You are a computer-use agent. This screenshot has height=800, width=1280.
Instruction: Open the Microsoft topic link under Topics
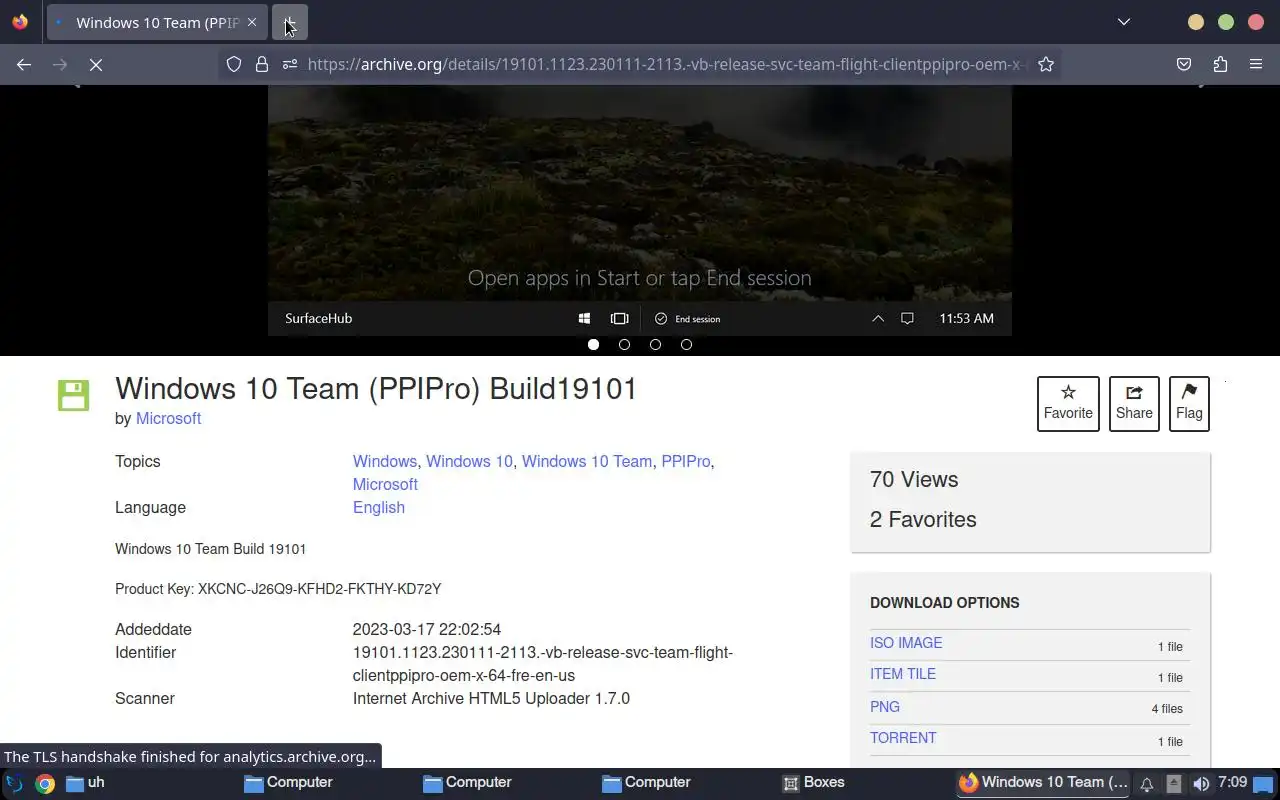coord(385,484)
